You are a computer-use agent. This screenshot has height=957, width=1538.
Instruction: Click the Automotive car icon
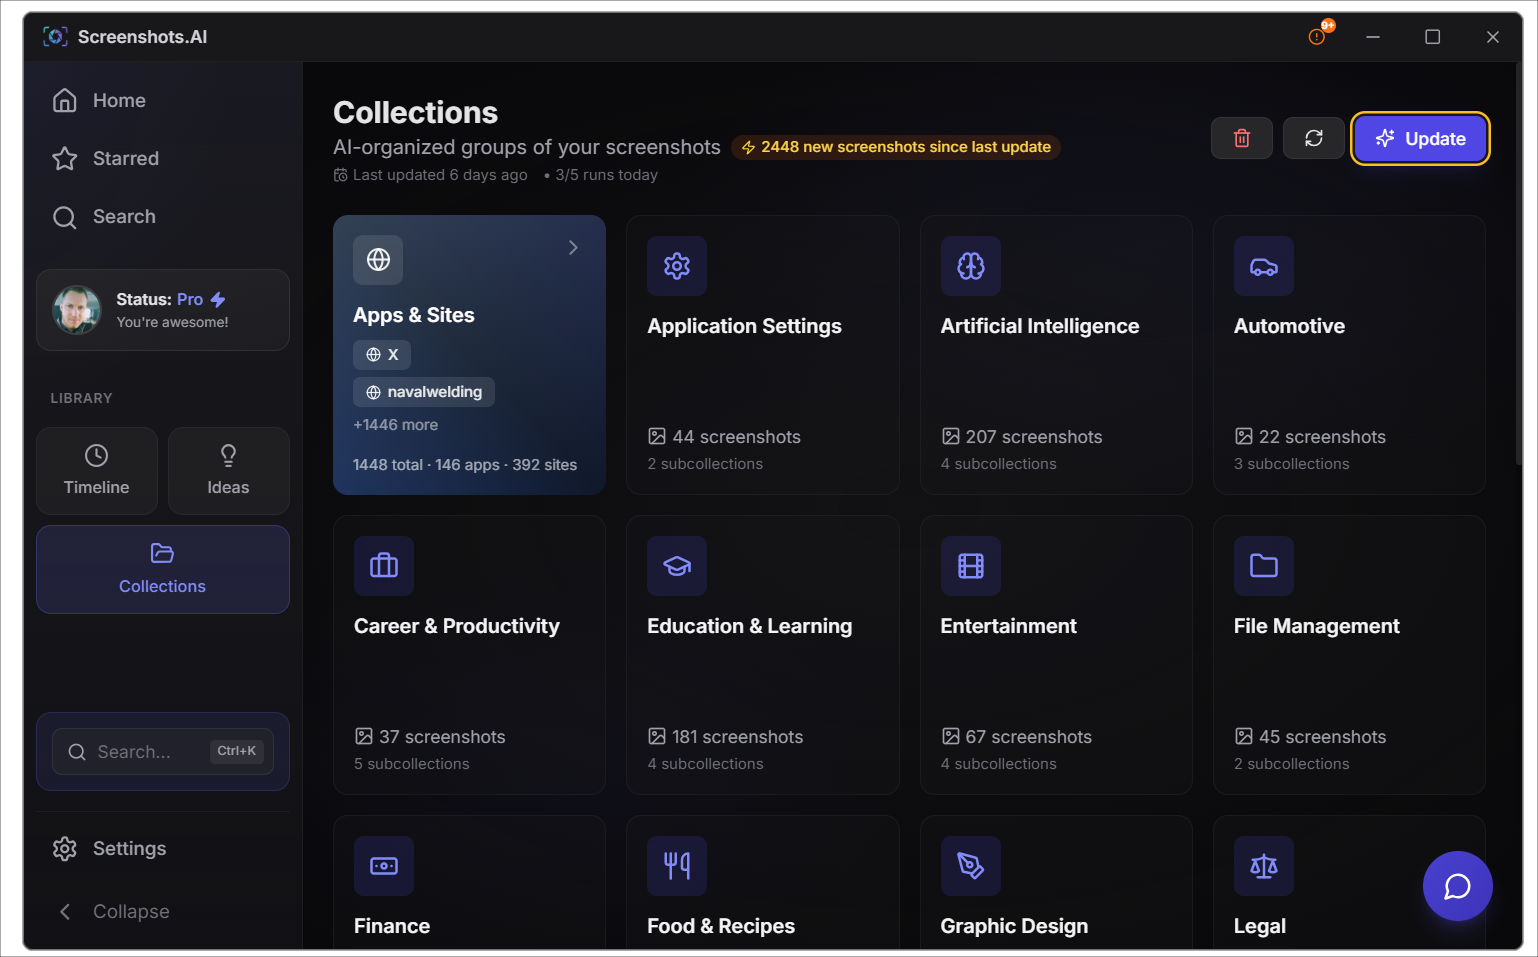click(1263, 266)
